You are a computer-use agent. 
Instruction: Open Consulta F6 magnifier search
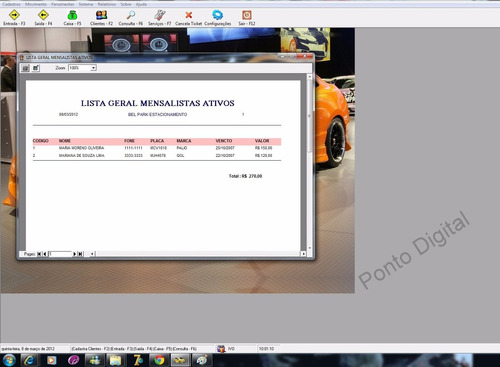[131, 18]
